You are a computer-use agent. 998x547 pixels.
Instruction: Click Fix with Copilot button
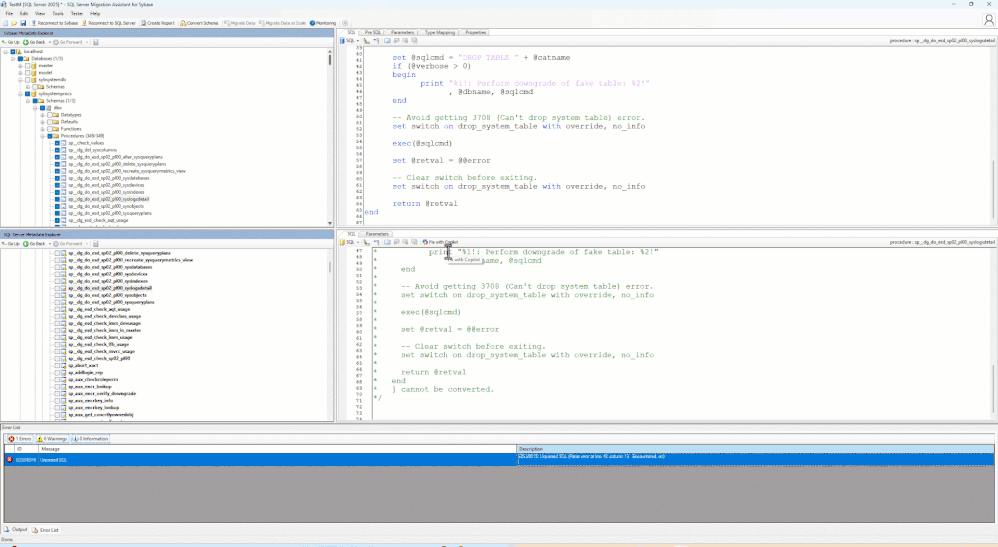[x=440, y=242]
